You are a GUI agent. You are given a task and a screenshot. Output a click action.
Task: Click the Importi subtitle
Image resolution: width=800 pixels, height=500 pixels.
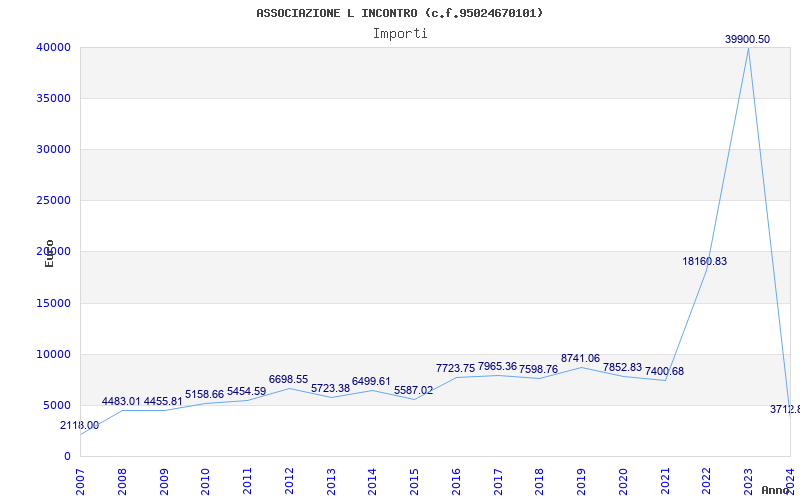(400, 34)
